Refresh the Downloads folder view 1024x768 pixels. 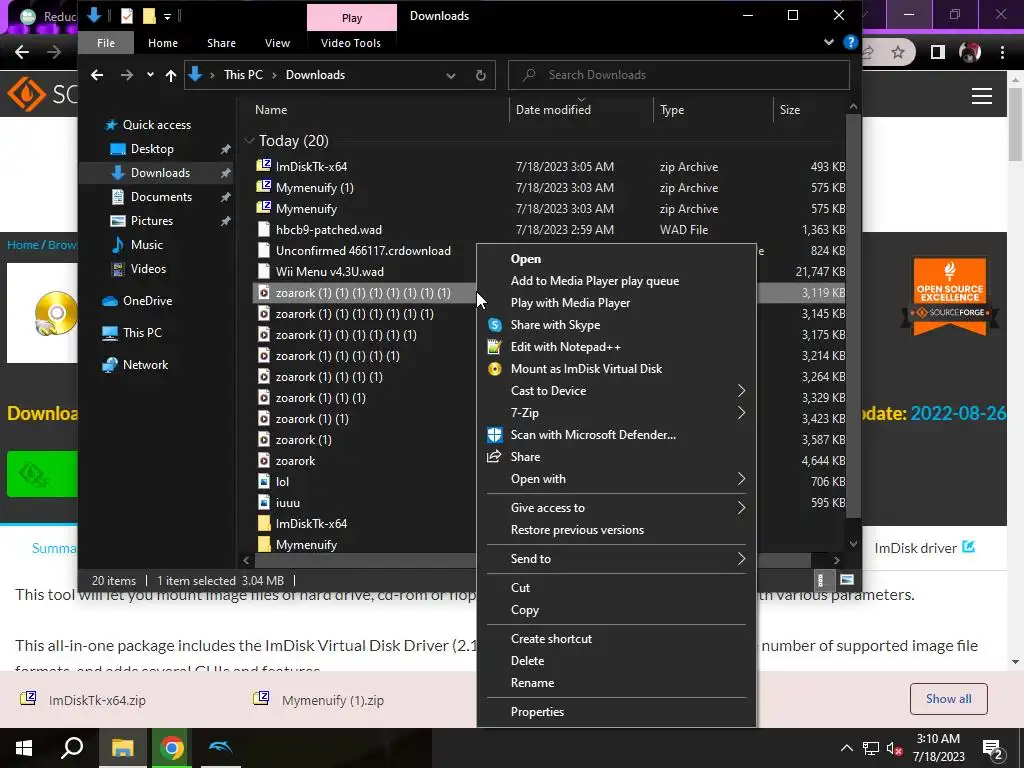[481, 75]
